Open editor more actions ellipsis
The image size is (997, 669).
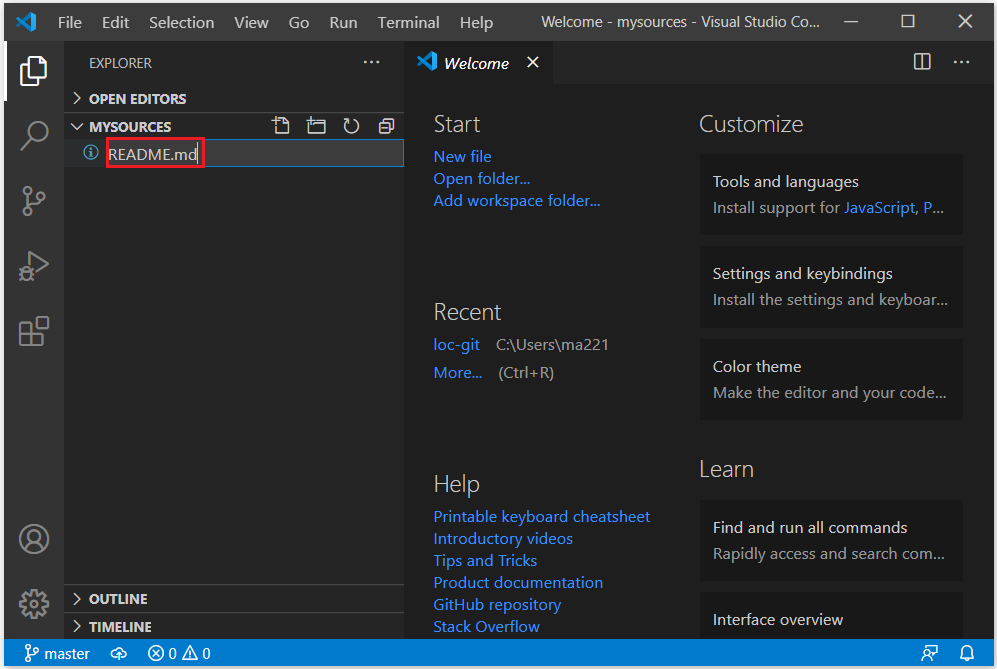[x=961, y=62]
